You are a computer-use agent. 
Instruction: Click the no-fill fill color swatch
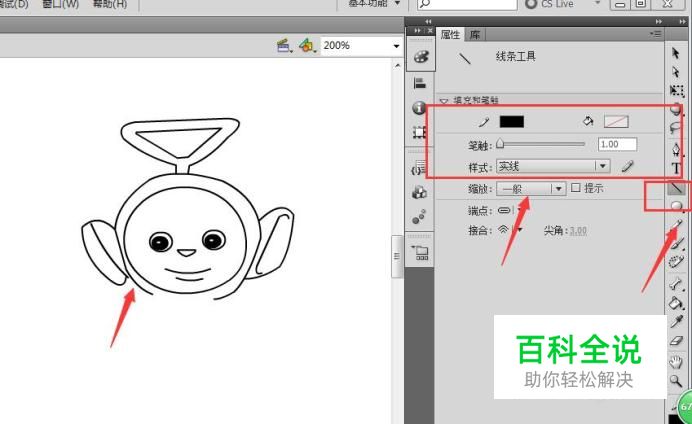(616, 121)
